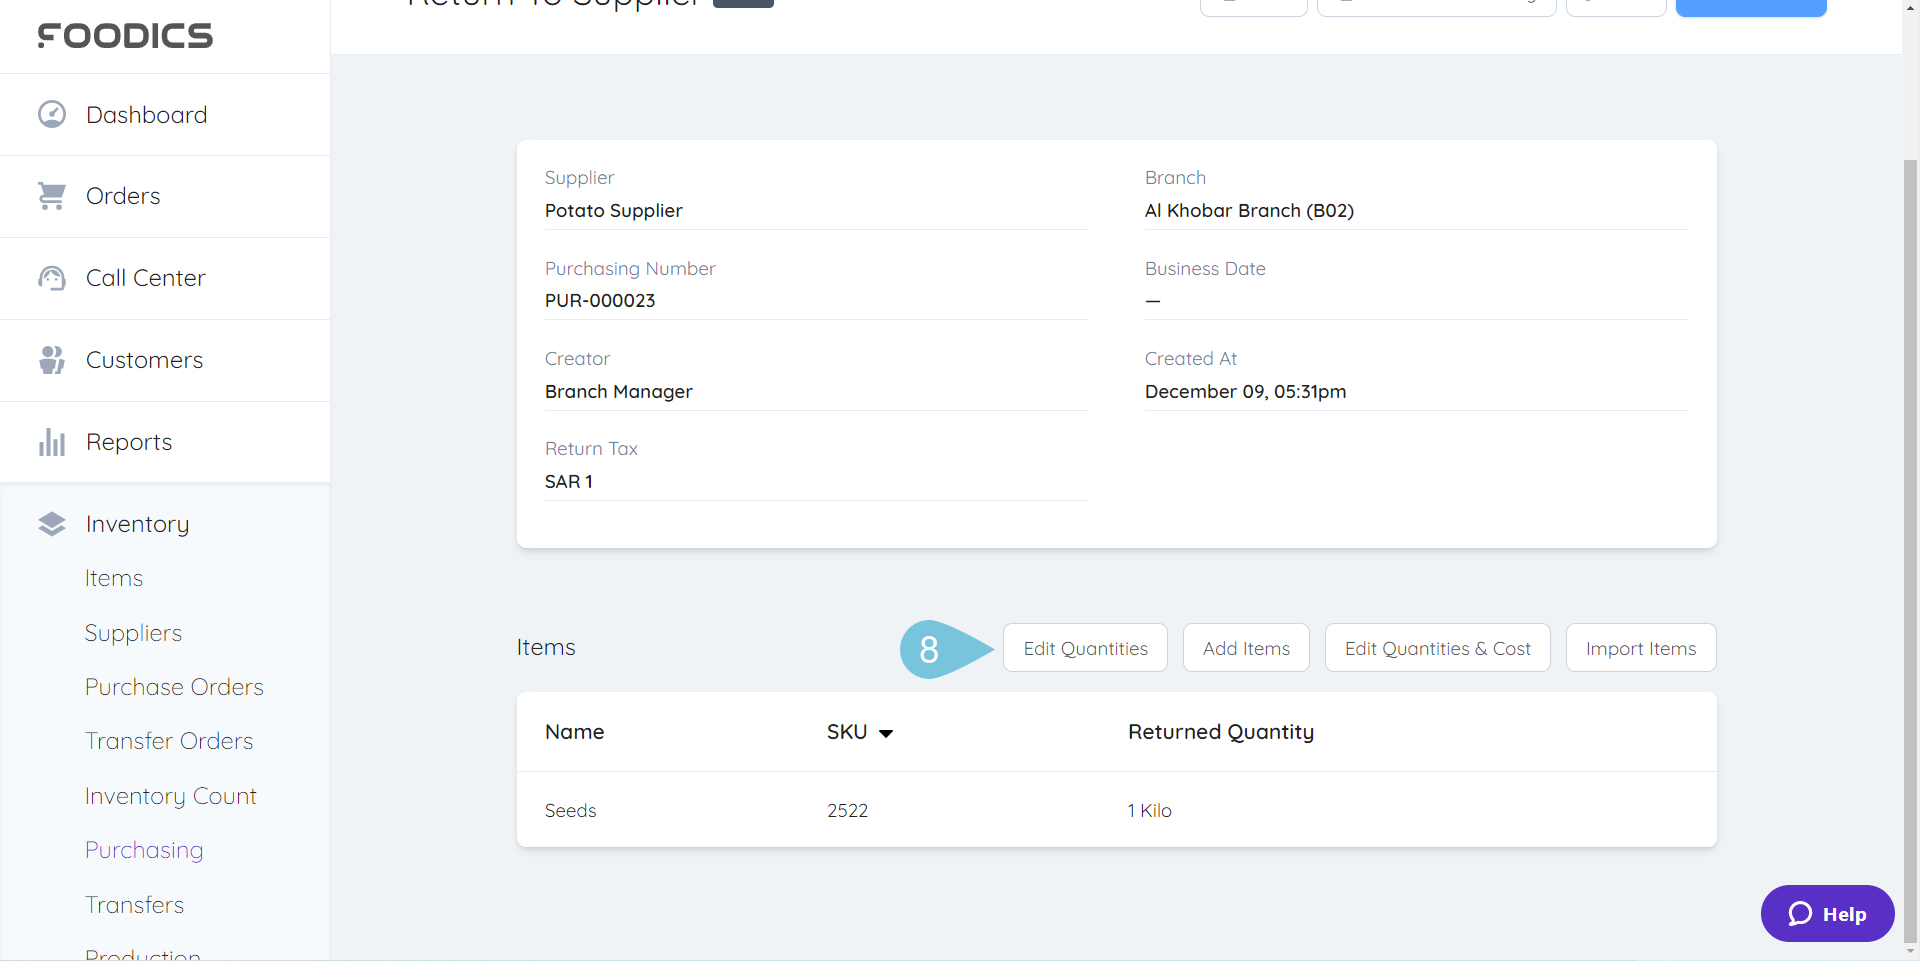1920x961 pixels.
Task: Click the Reports bar chart icon
Action: tap(51, 441)
